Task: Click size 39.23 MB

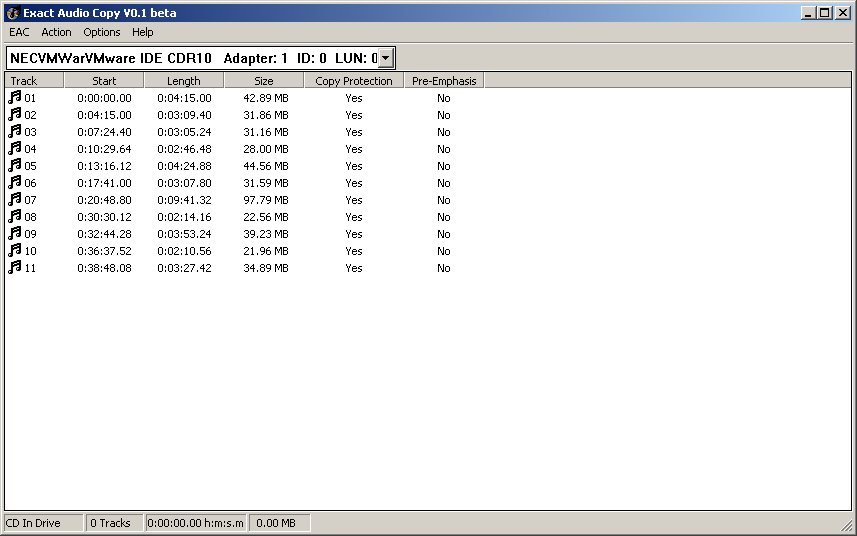Action: click(x=266, y=234)
